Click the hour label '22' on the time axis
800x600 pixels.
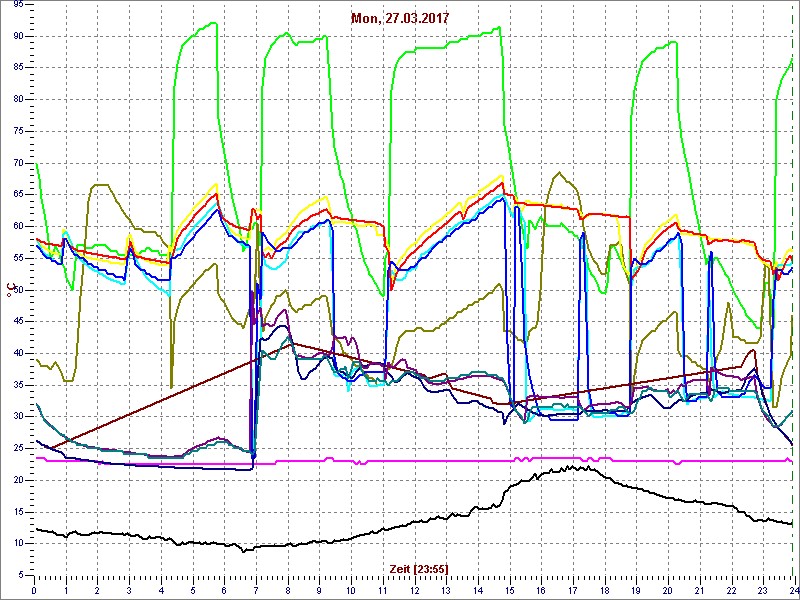730,588
